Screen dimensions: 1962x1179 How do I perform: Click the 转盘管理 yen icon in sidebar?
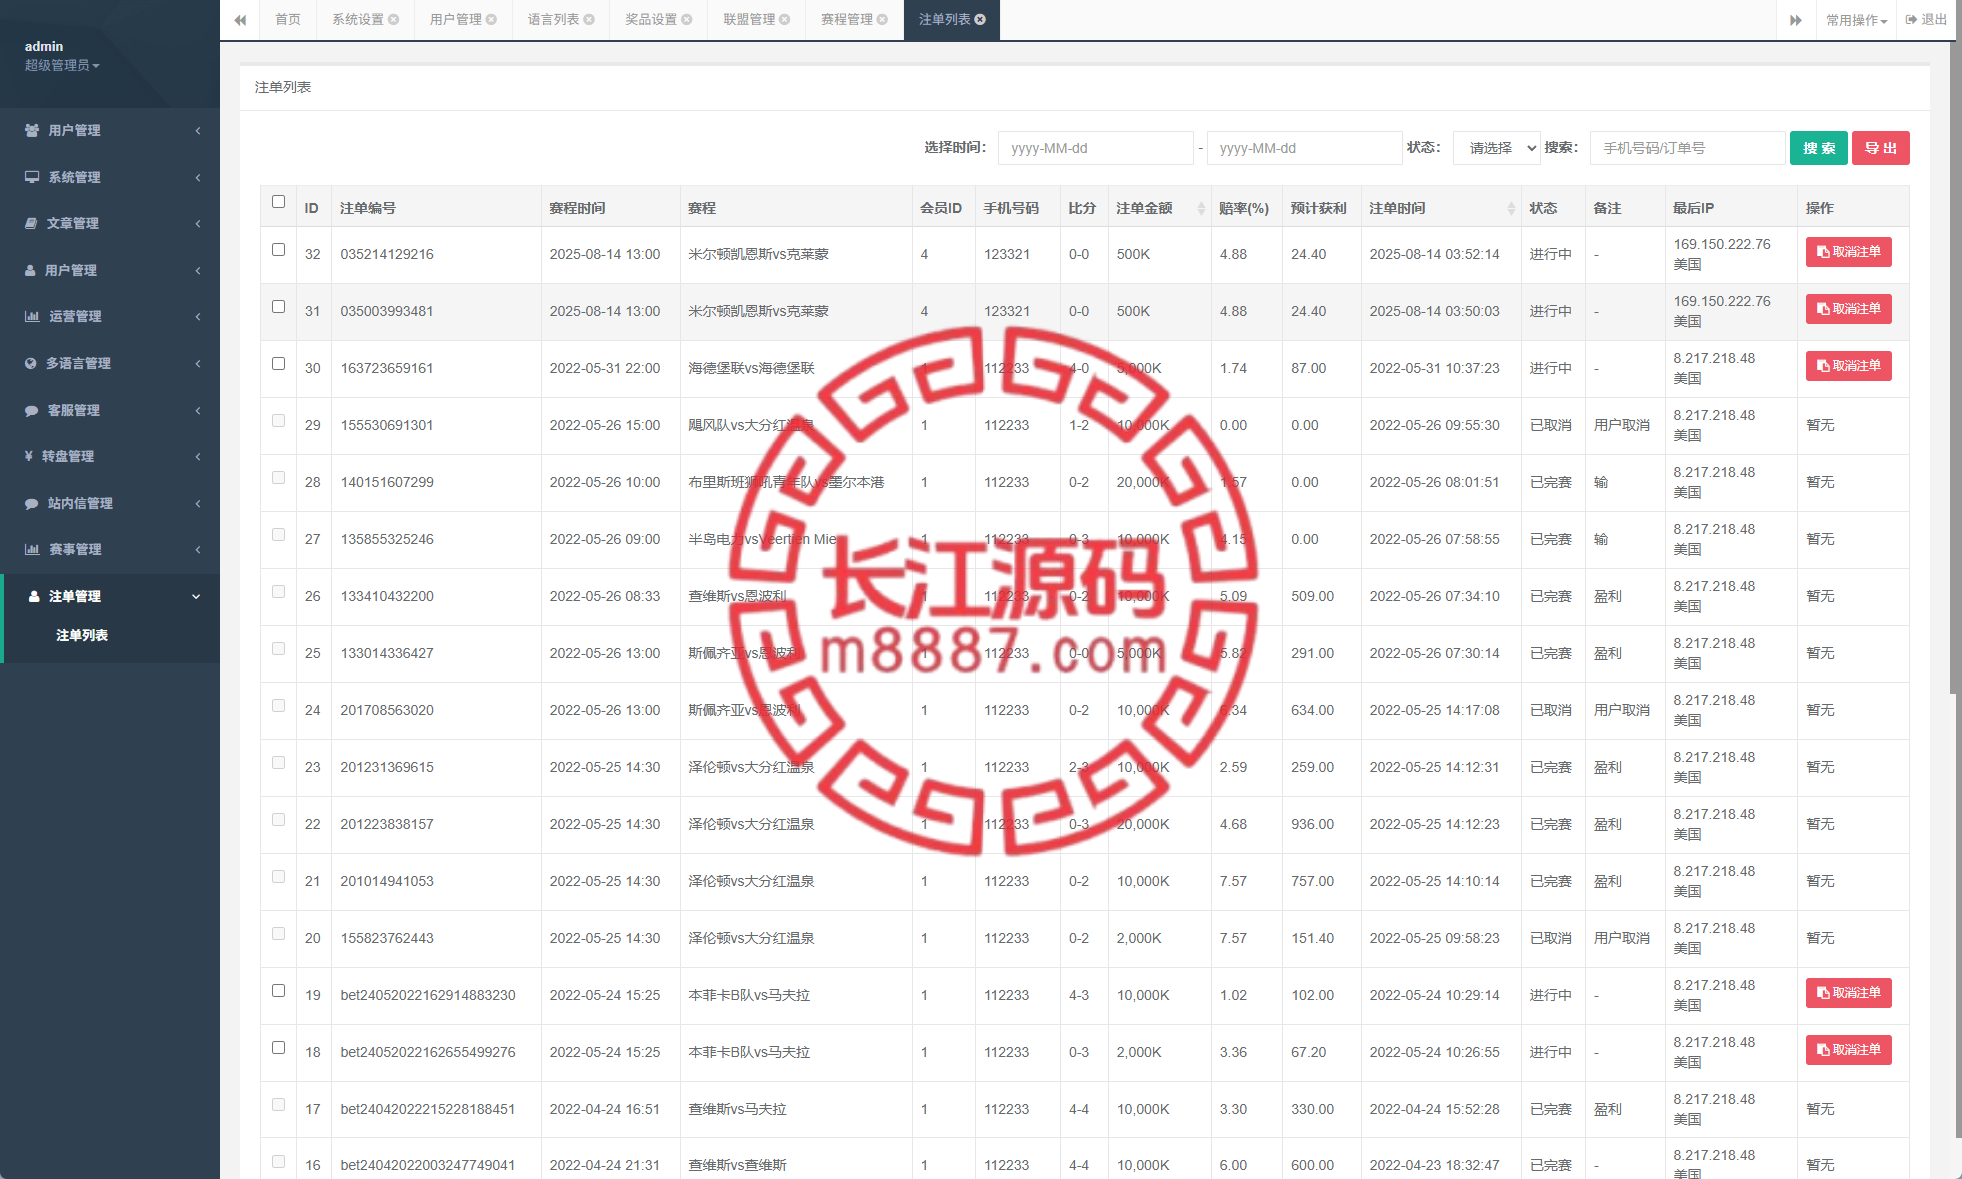(x=29, y=457)
